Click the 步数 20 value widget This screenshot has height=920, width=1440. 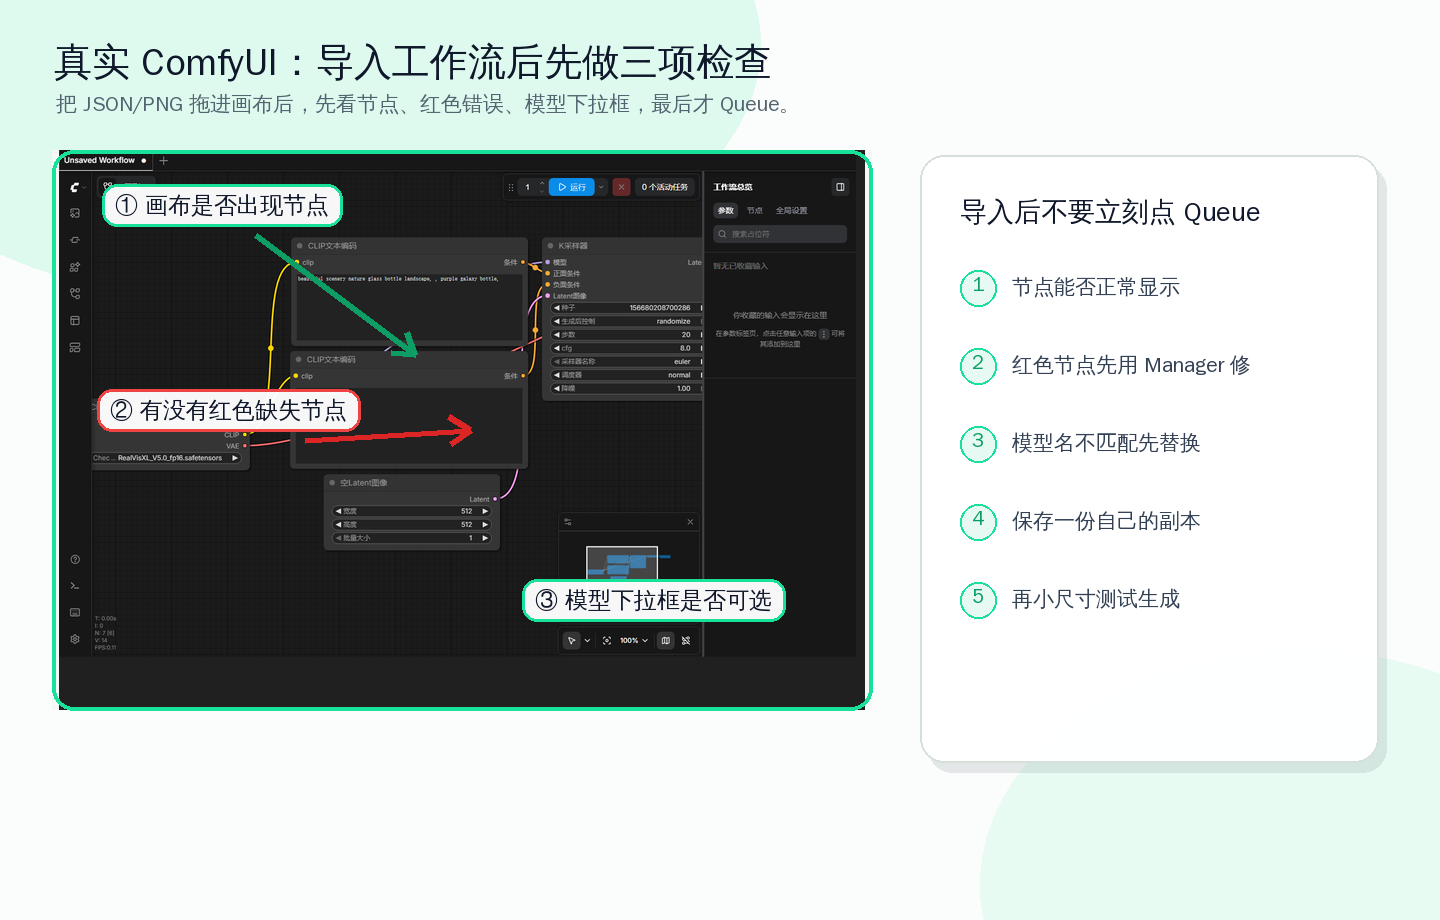point(627,335)
